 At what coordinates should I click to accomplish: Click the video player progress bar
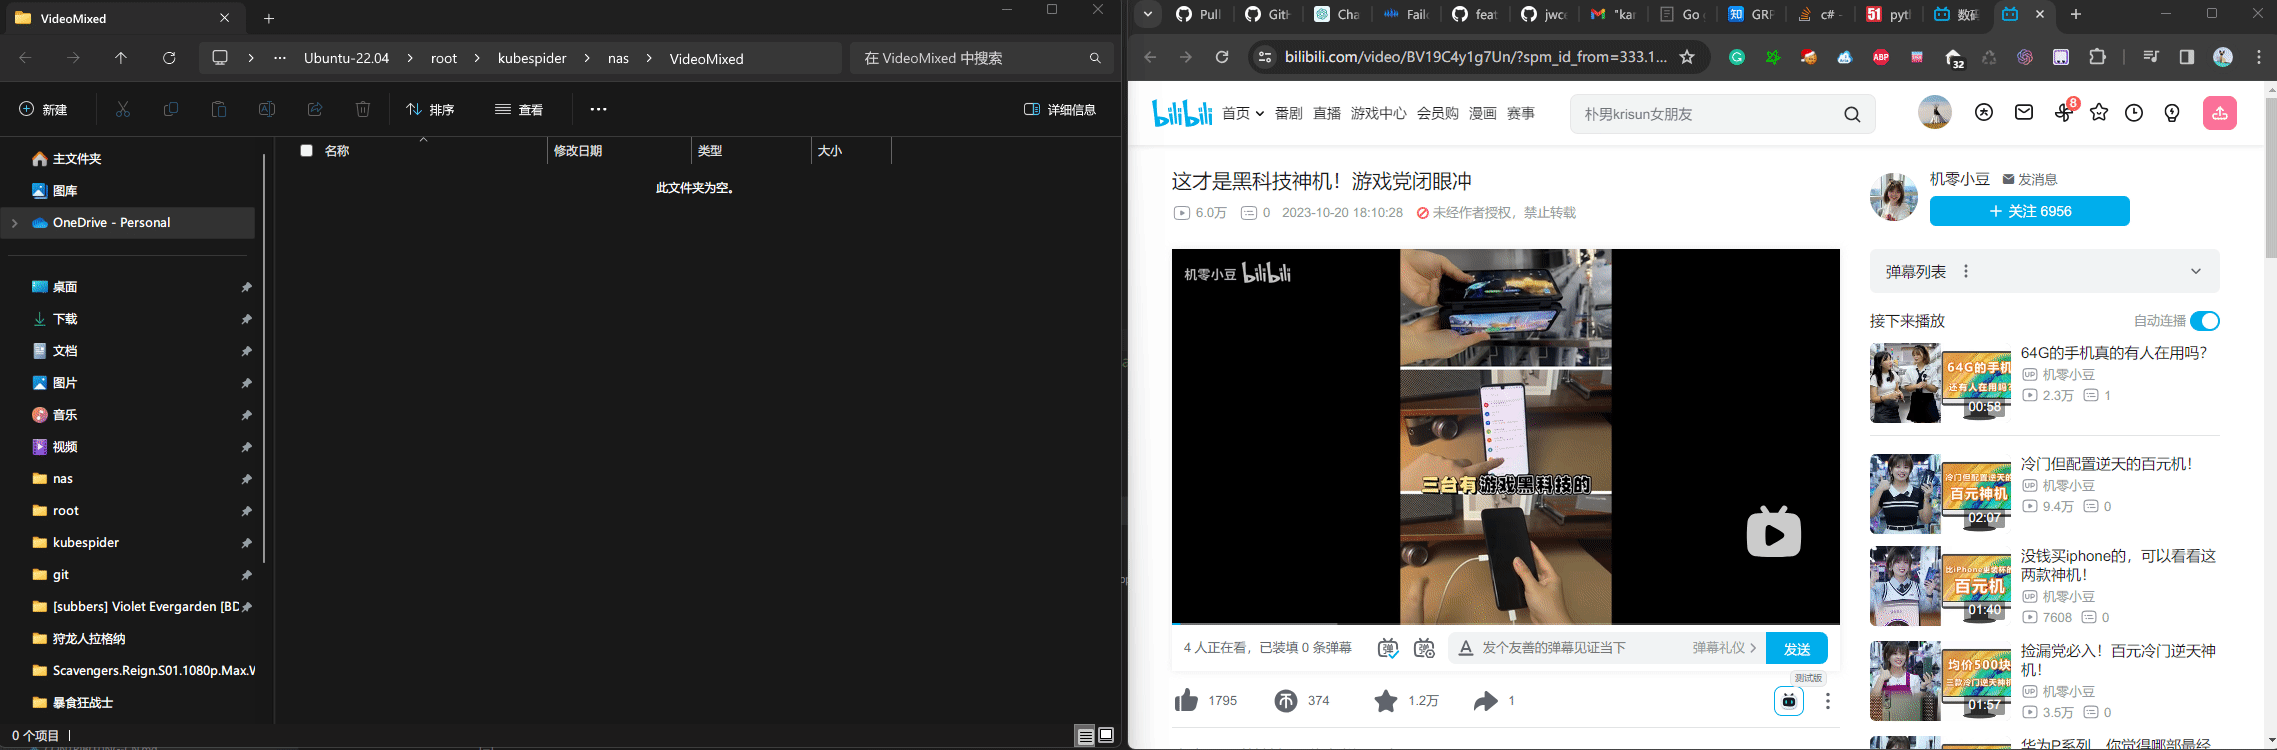[1505, 622]
